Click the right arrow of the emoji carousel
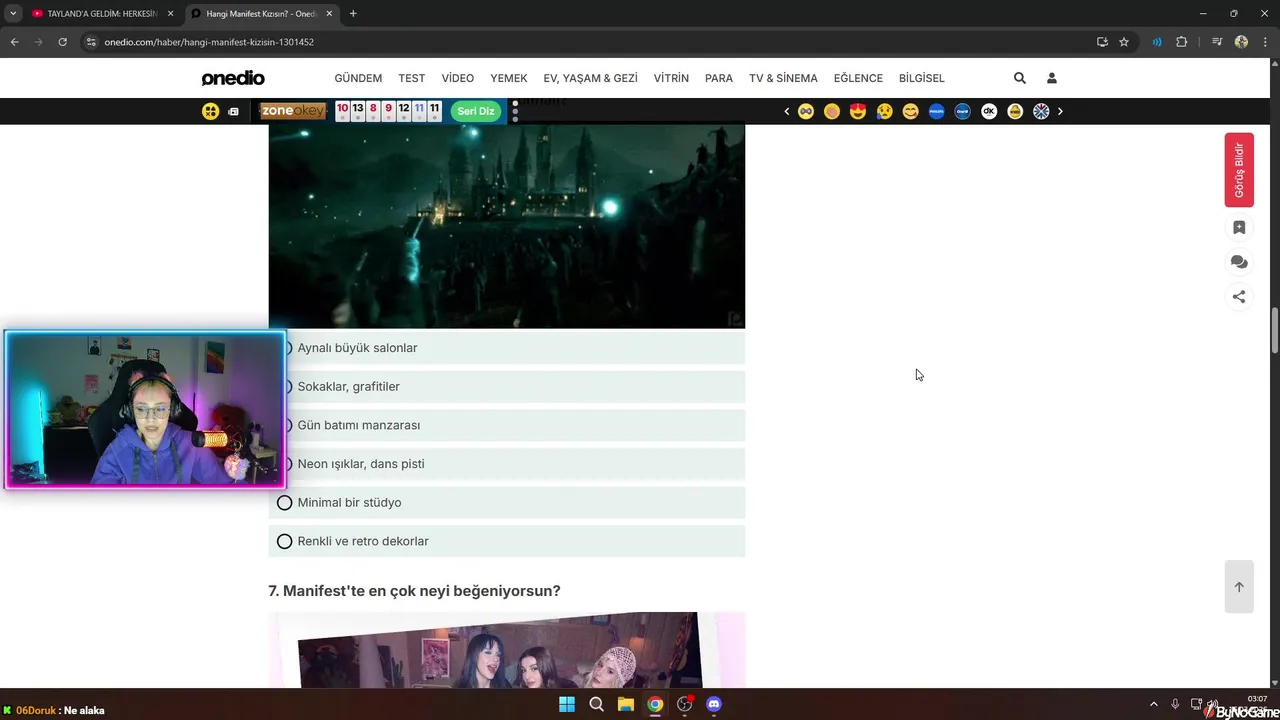This screenshot has height=720, width=1280. [1060, 111]
